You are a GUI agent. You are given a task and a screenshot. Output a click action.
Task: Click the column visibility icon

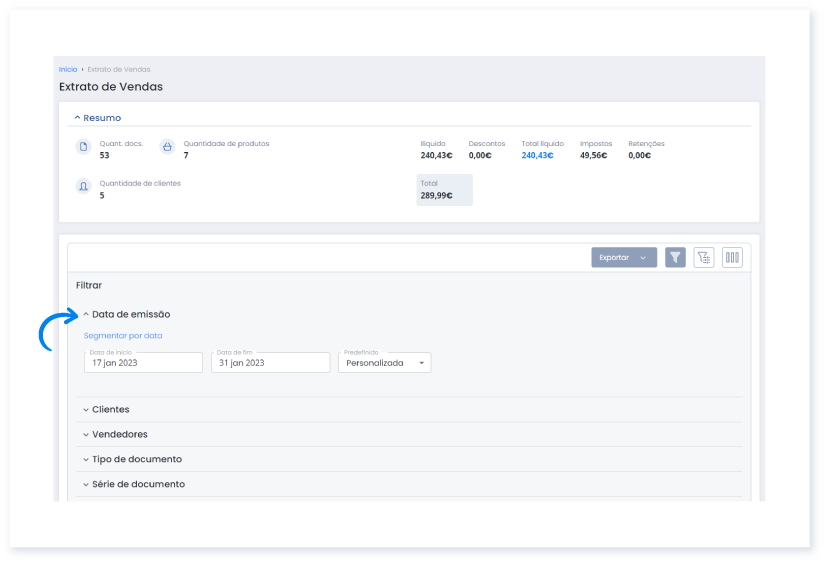click(x=732, y=258)
